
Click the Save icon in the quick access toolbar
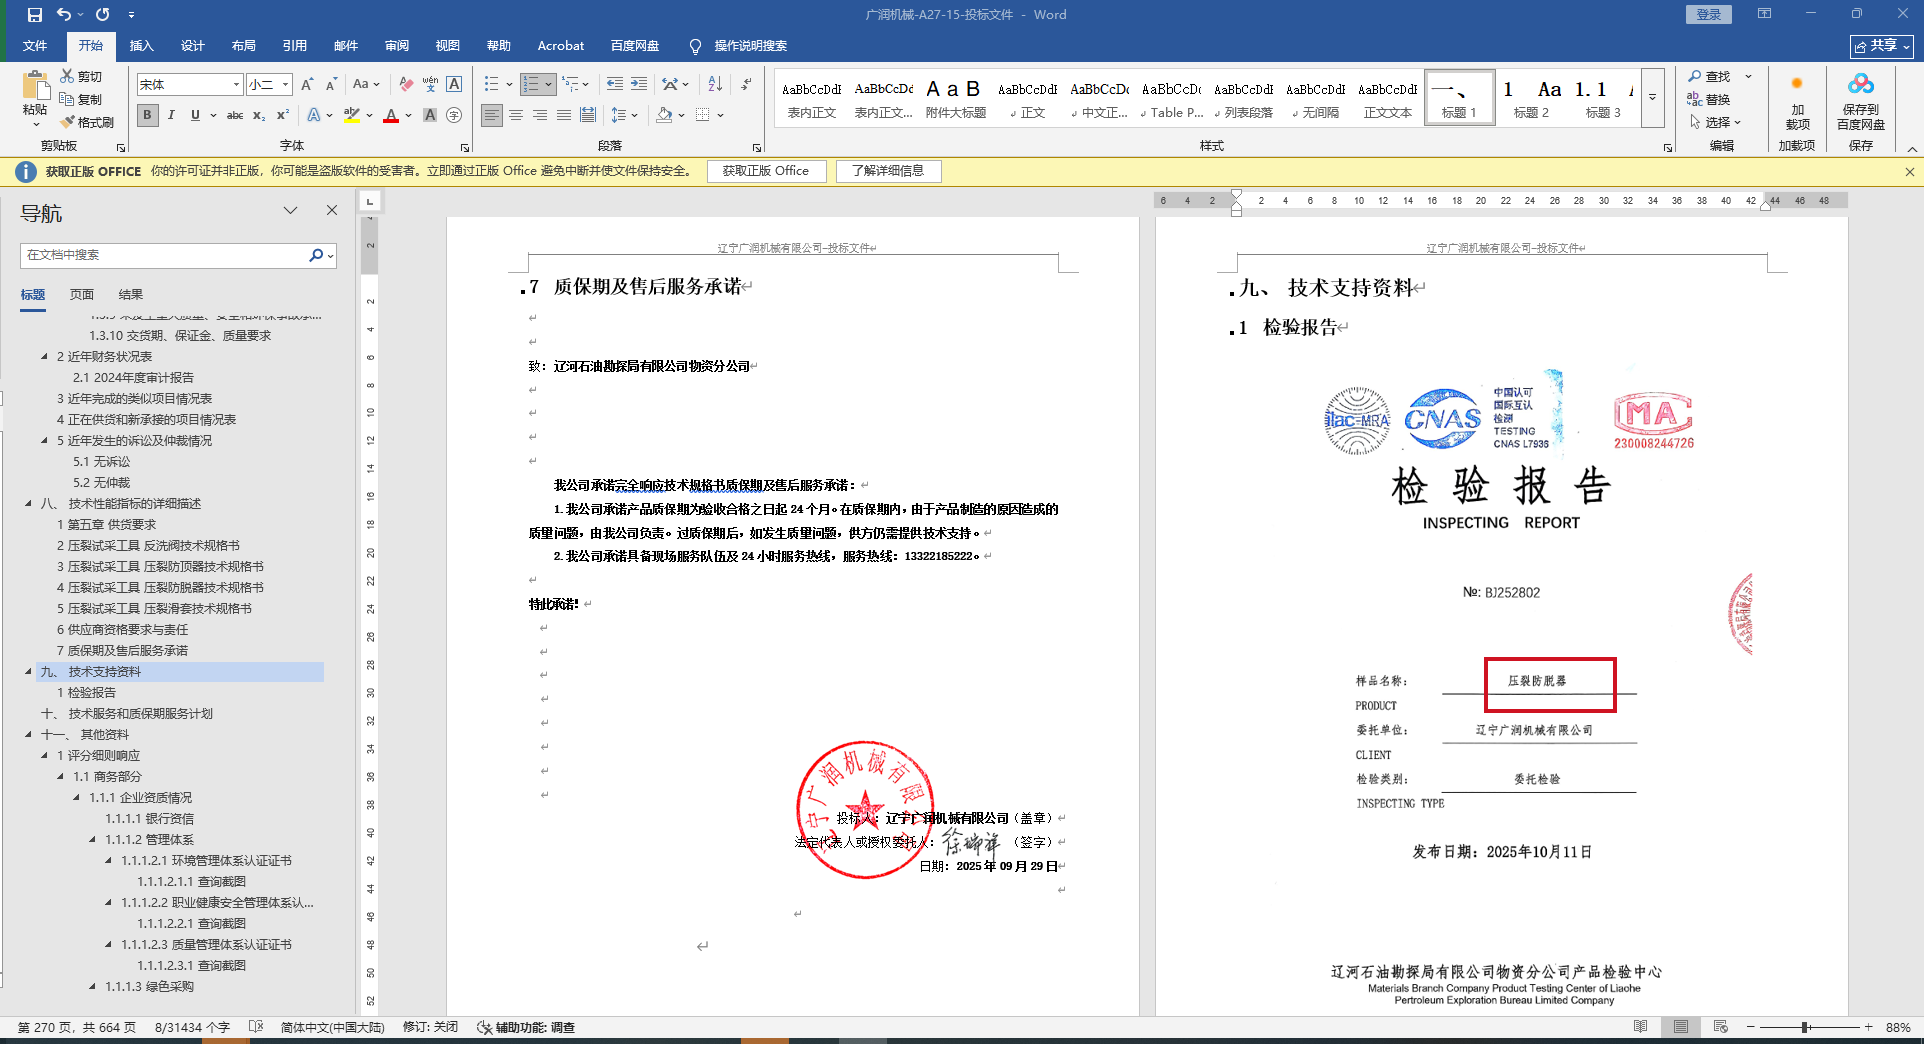35,15
